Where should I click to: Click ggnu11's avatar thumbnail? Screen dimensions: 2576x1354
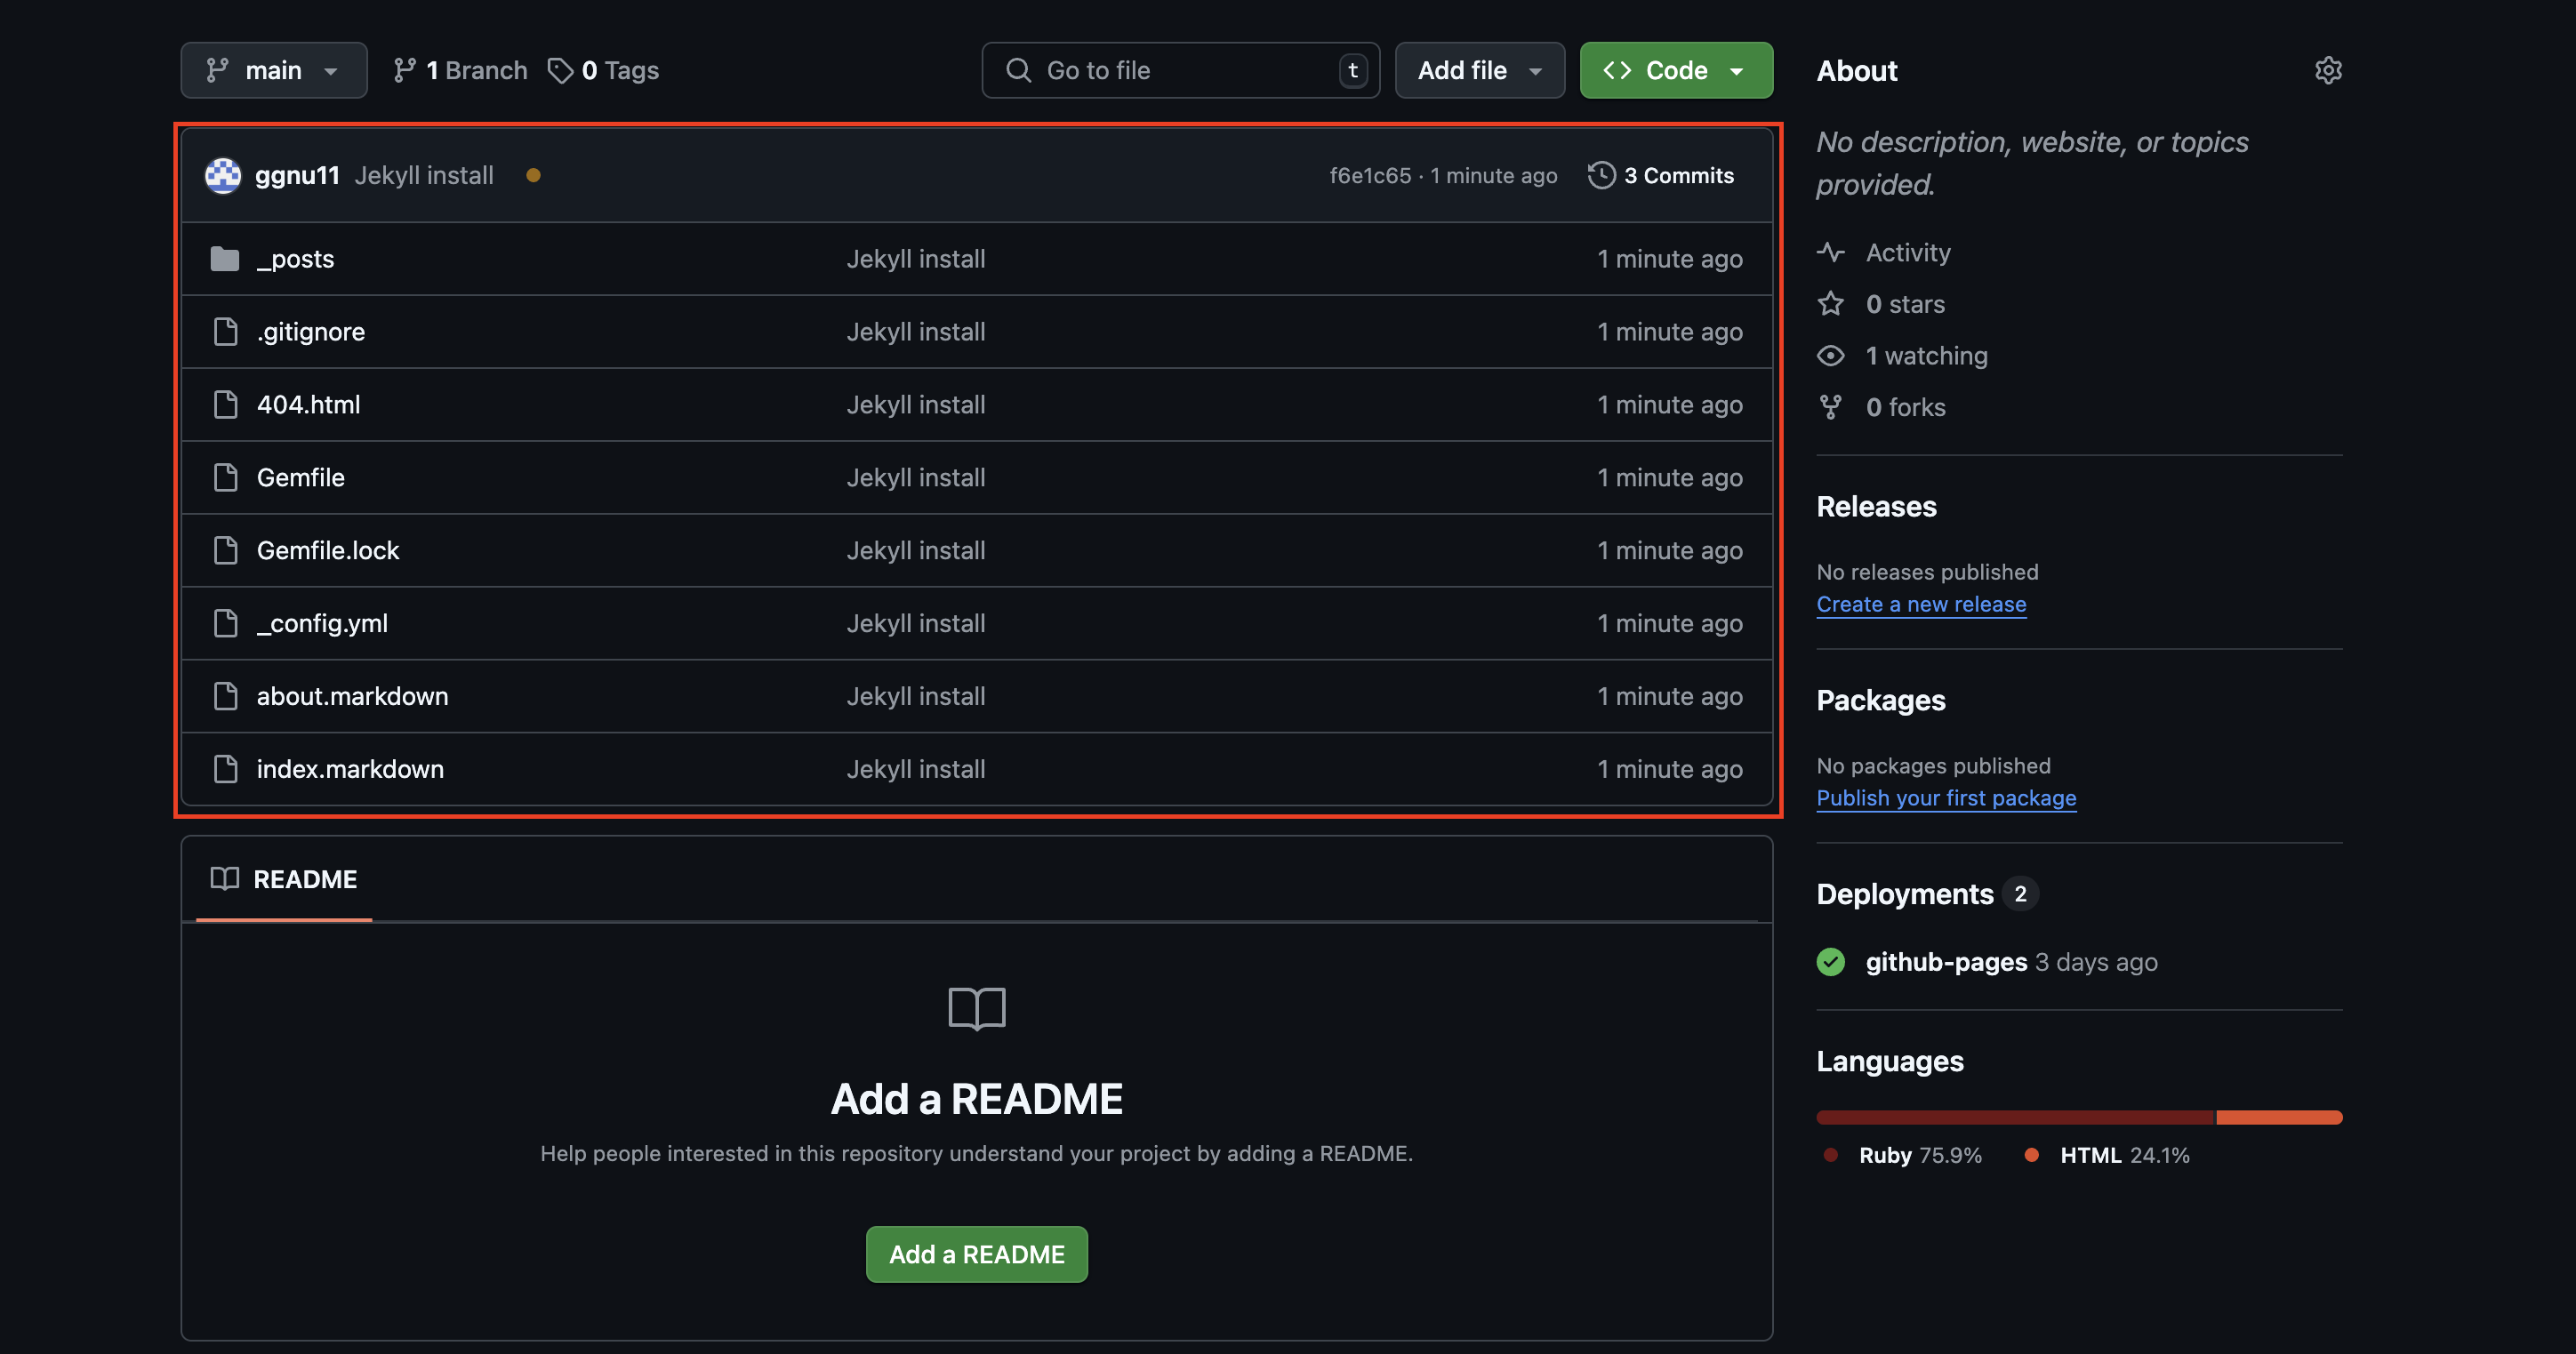[223, 175]
